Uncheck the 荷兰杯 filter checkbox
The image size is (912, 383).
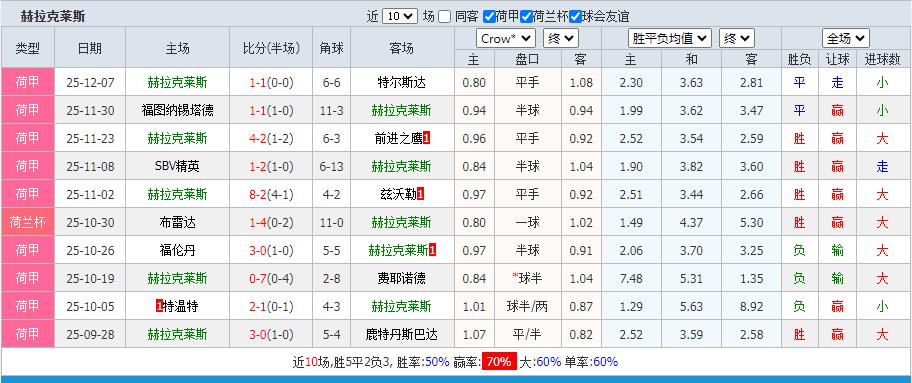[x=526, y=16]
